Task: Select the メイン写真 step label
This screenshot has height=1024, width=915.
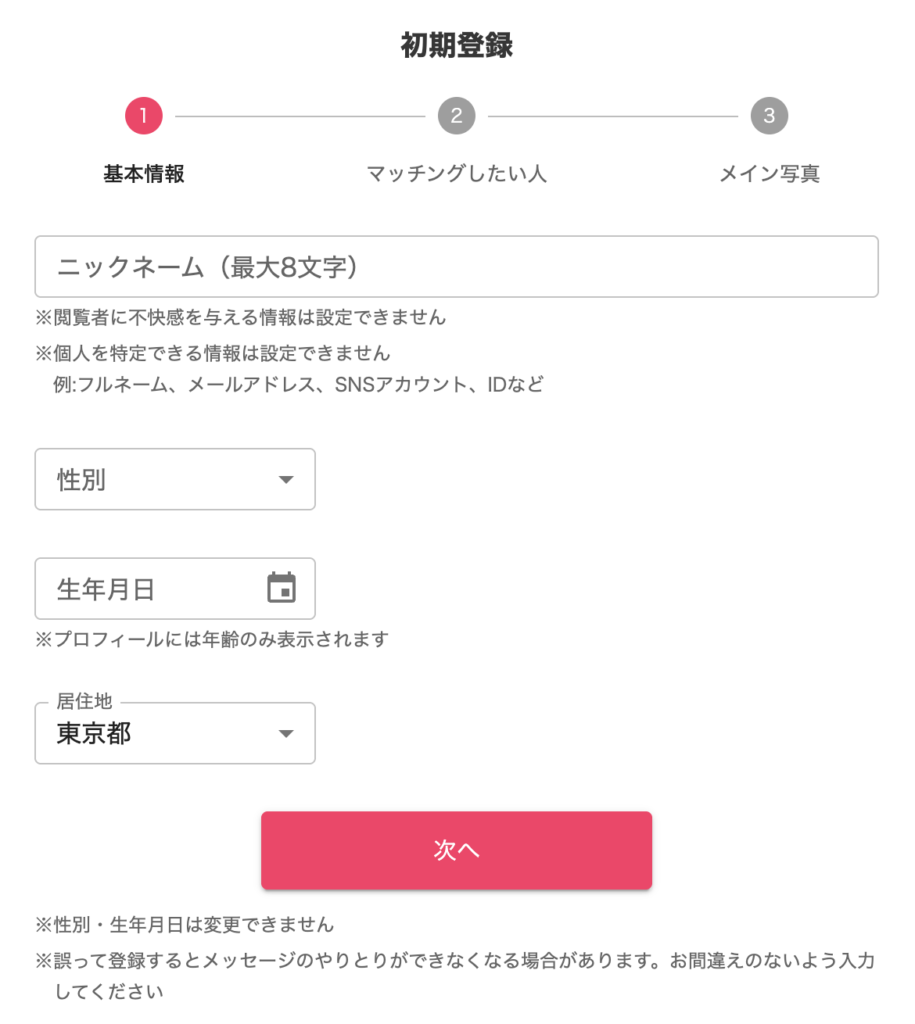Action: tap(771, 172)
